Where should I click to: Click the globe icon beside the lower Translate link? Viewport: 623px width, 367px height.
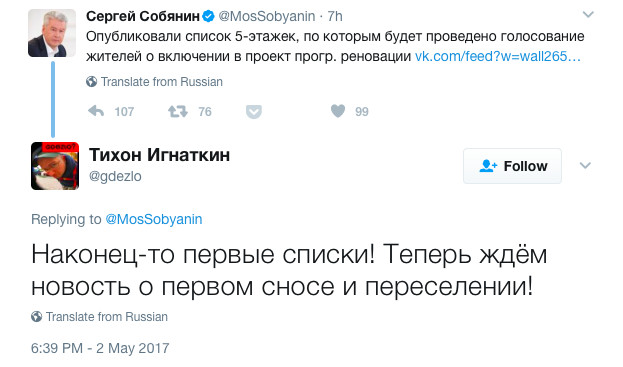pyautogui.click(x=37, y=317)
